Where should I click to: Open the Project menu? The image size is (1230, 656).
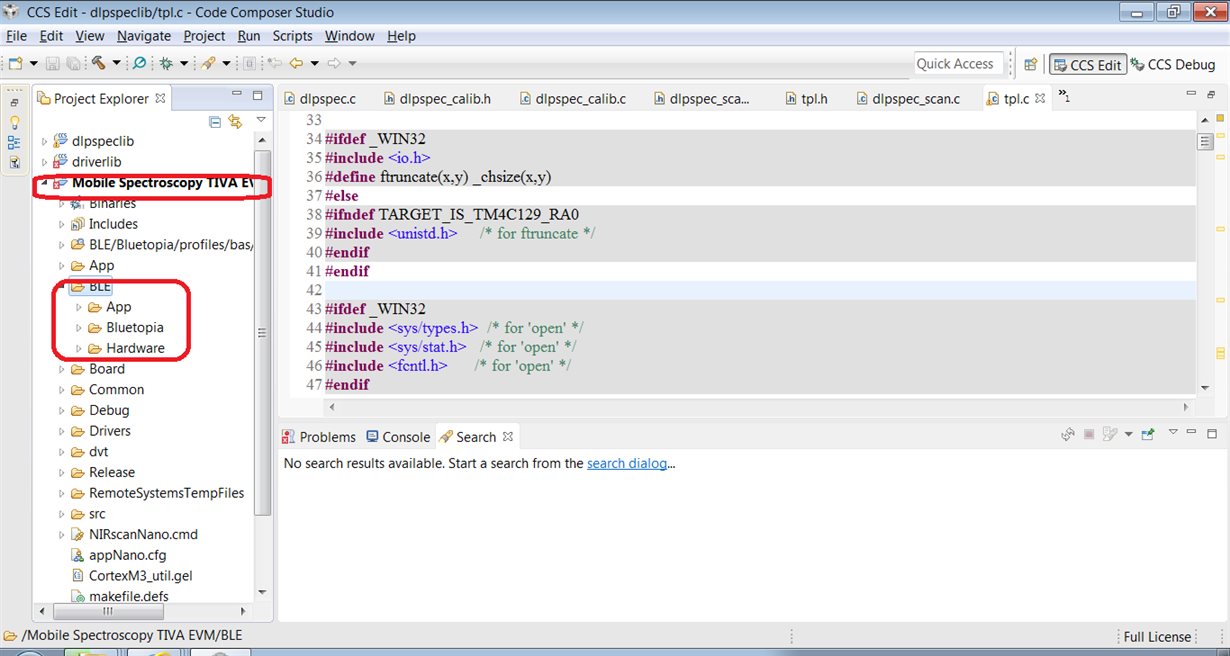tap(204, 36)
